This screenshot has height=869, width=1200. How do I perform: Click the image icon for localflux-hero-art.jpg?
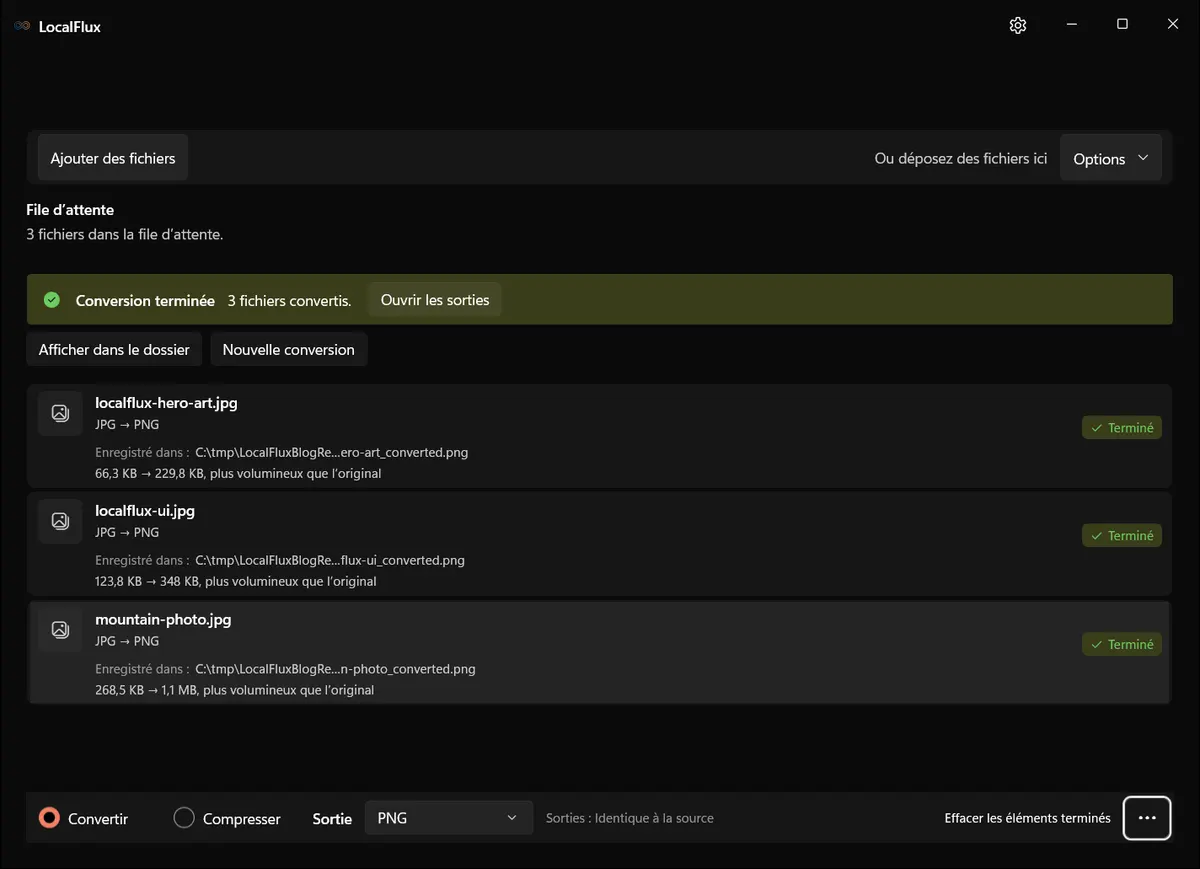(60, 413)
